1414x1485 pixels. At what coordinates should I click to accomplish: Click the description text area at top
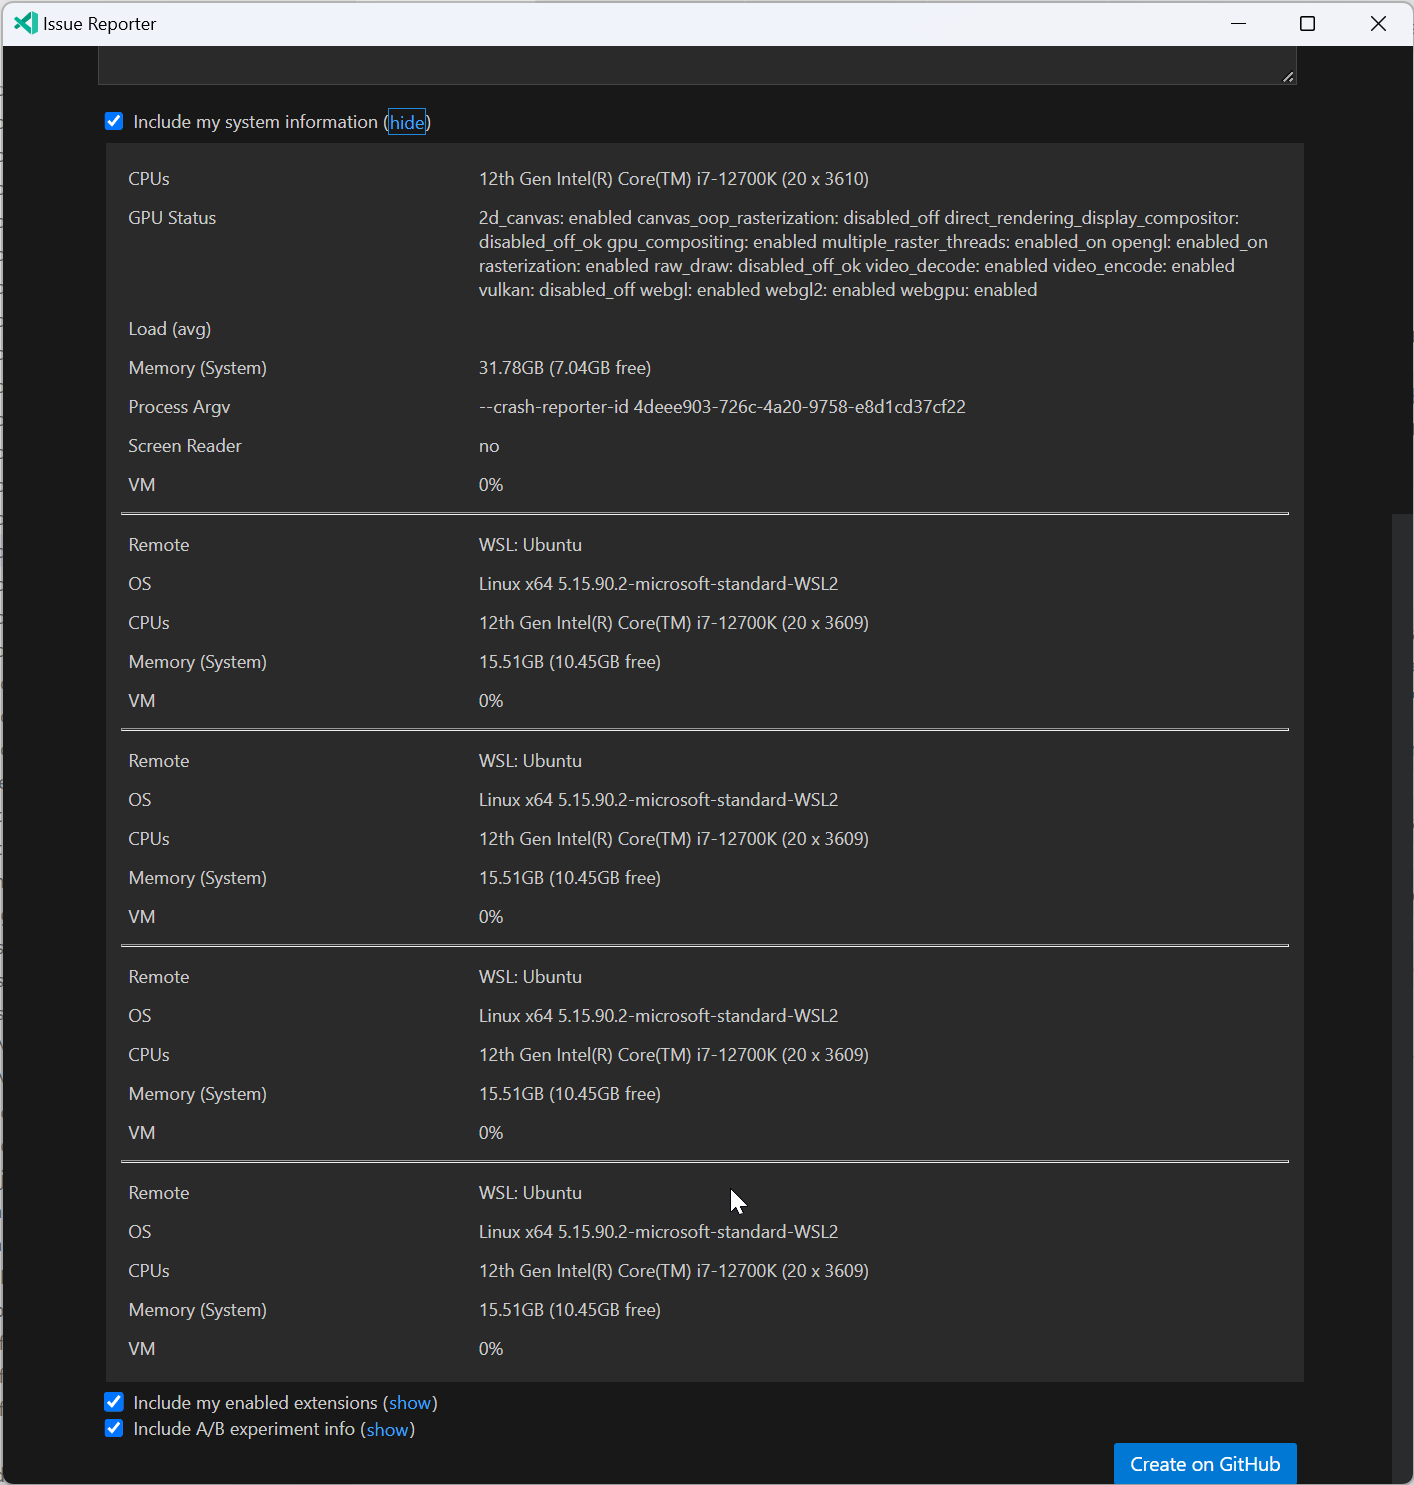pyautogui.click(x=697, y=65)
